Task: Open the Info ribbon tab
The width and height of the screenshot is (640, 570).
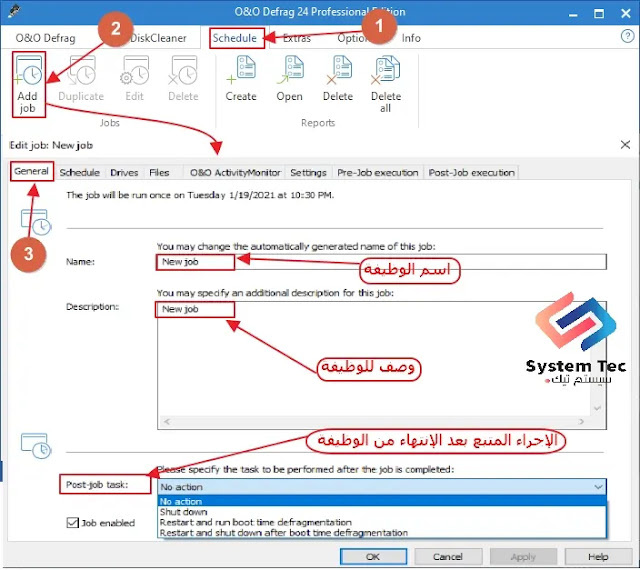Action: (411, 38)
